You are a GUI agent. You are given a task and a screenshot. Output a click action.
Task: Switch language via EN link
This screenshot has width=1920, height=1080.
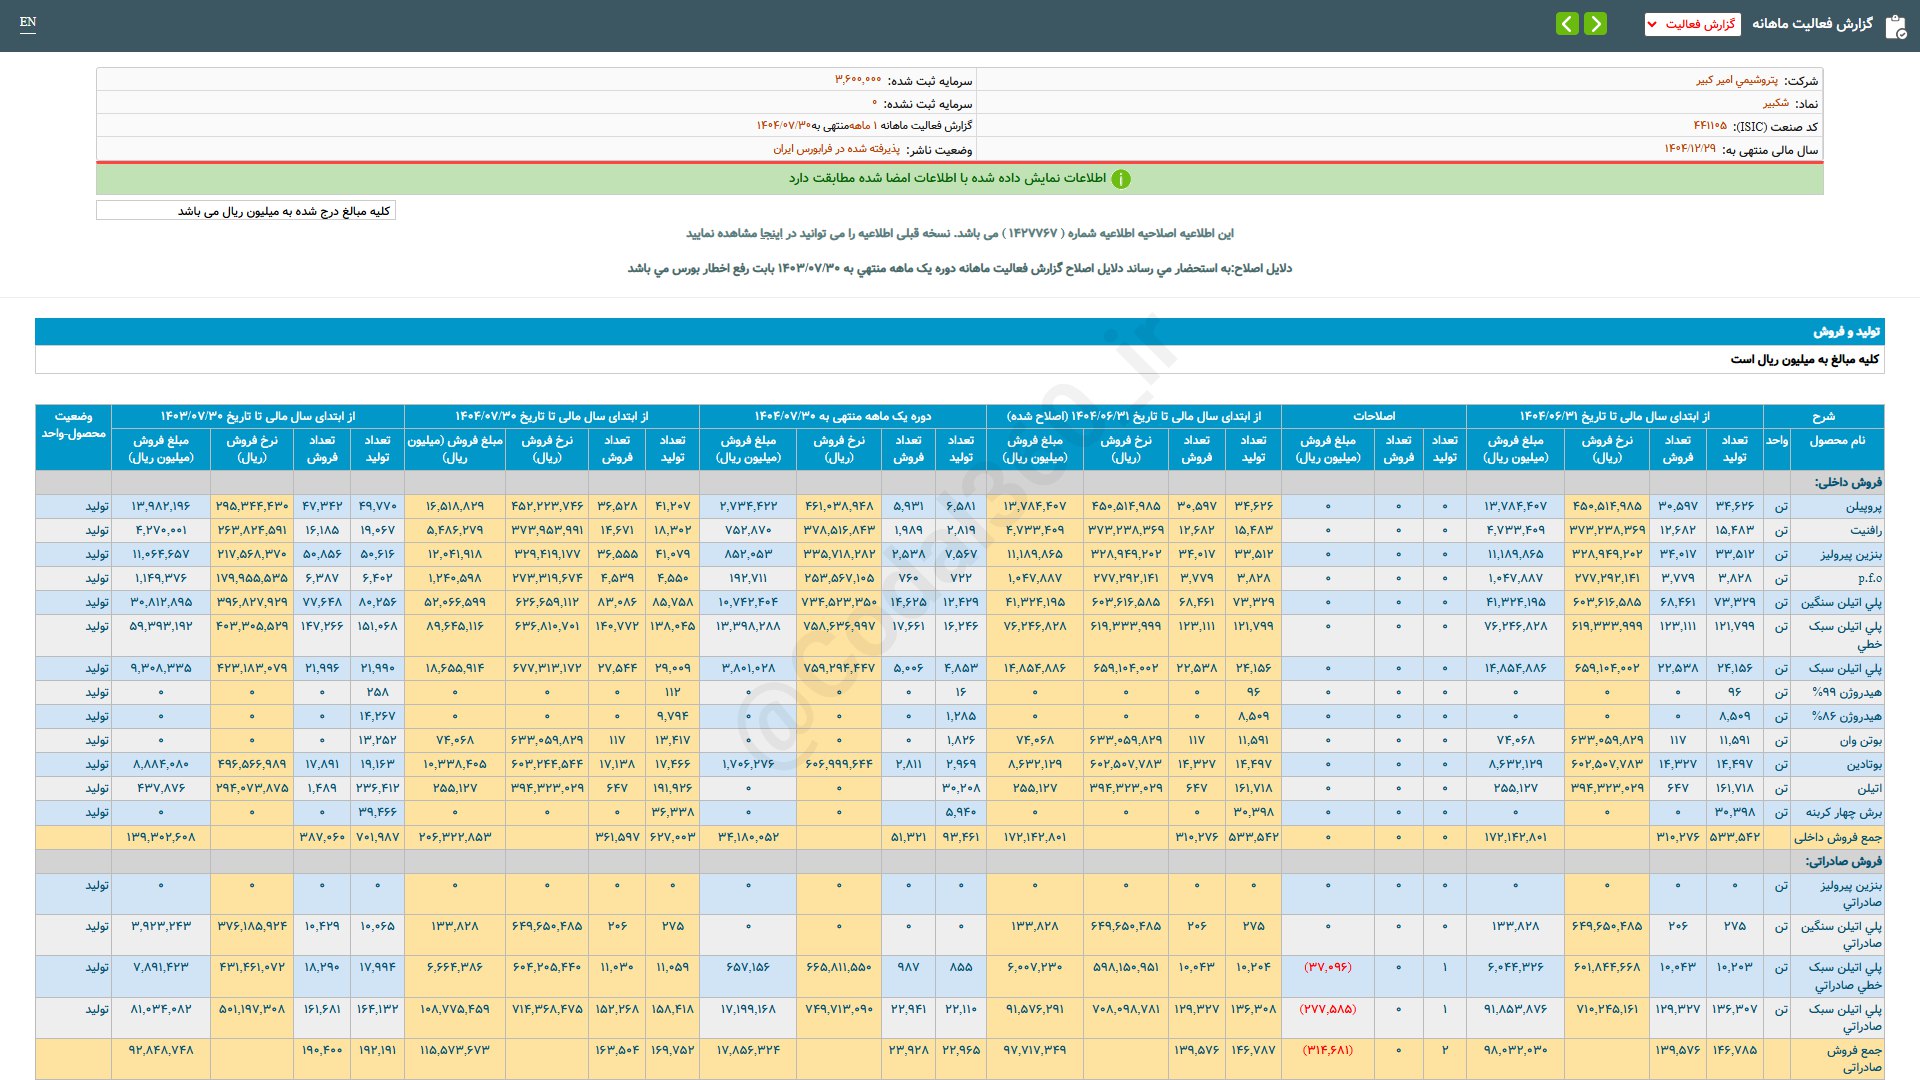click(28, 22)
